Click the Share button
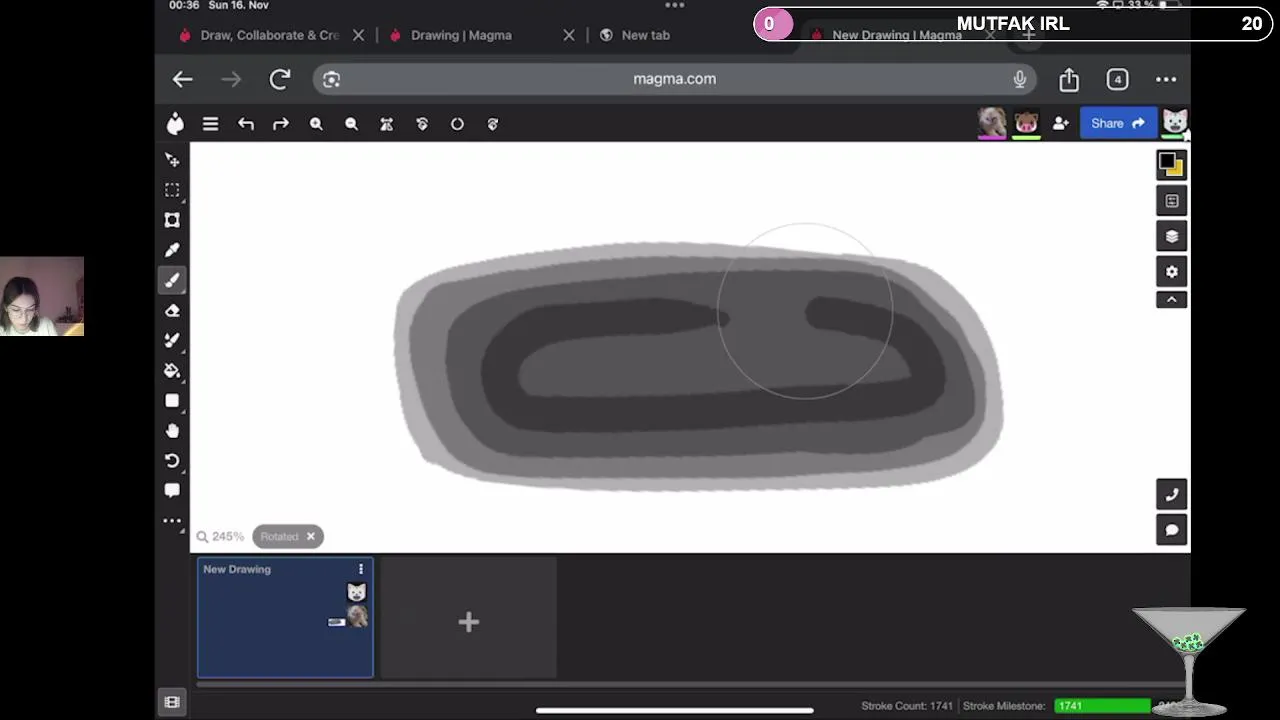The width and height of the screenshot is (1280, 720). [1118, 123]
